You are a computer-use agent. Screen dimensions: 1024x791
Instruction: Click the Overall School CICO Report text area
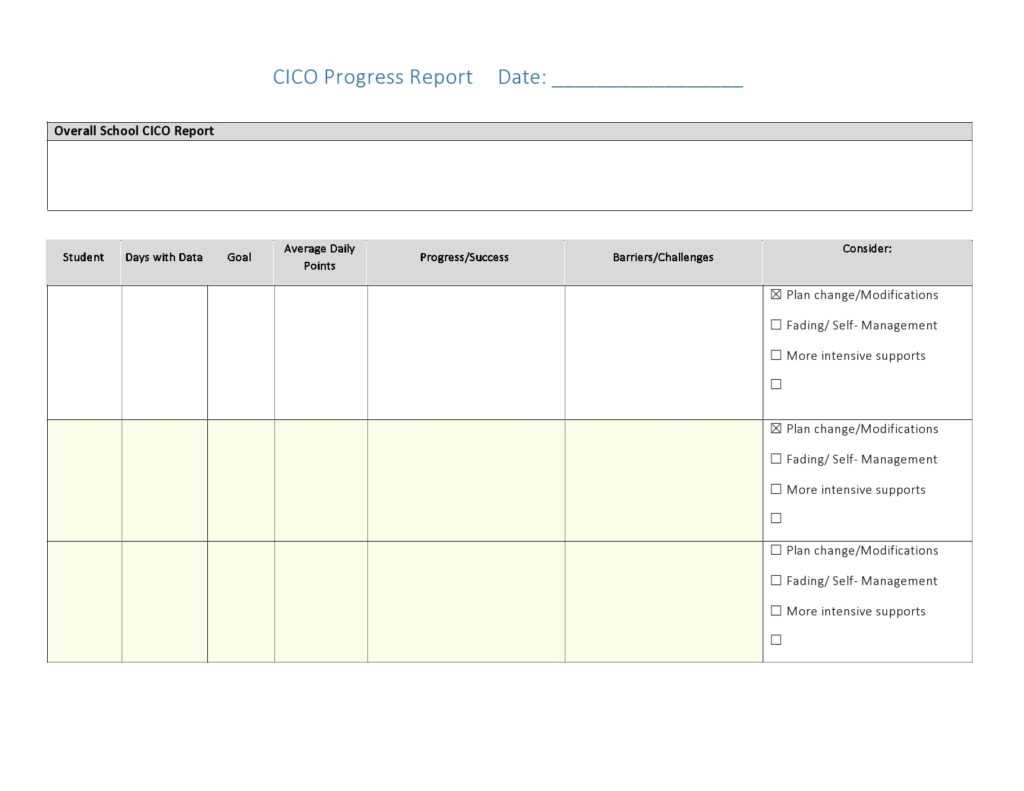509,173
